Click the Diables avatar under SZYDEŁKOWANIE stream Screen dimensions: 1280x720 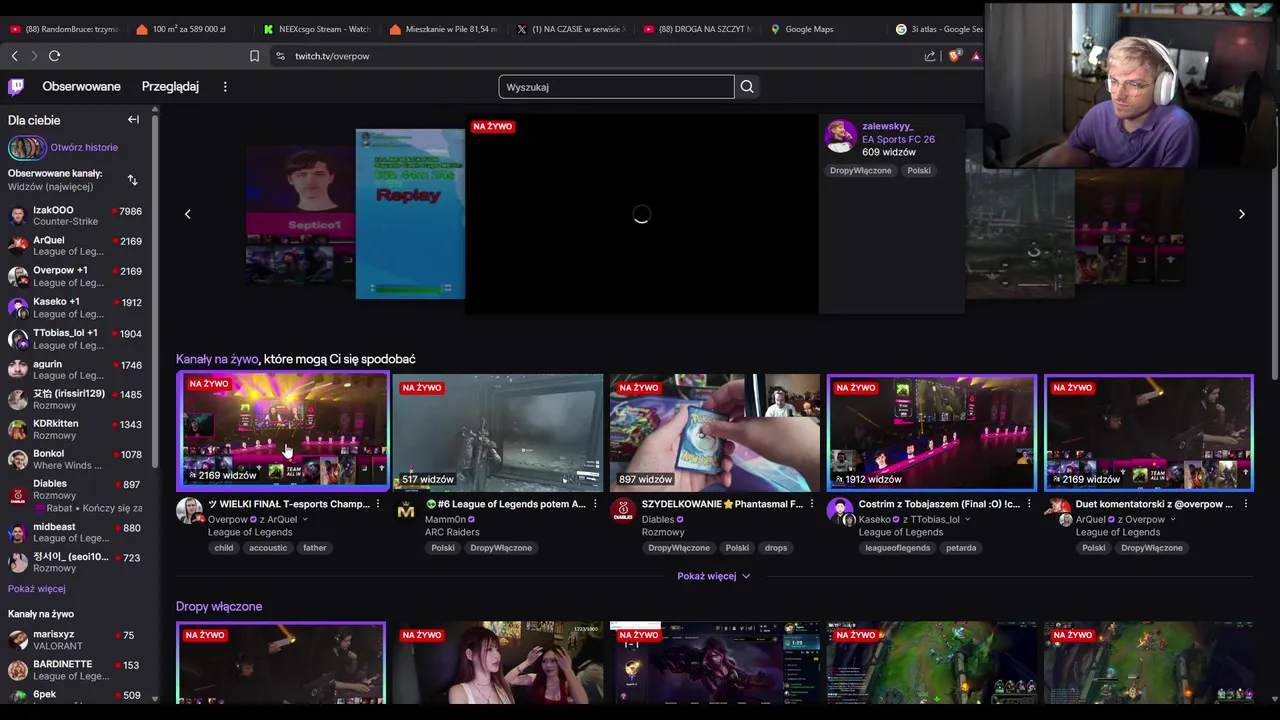[x=623, y=511]
